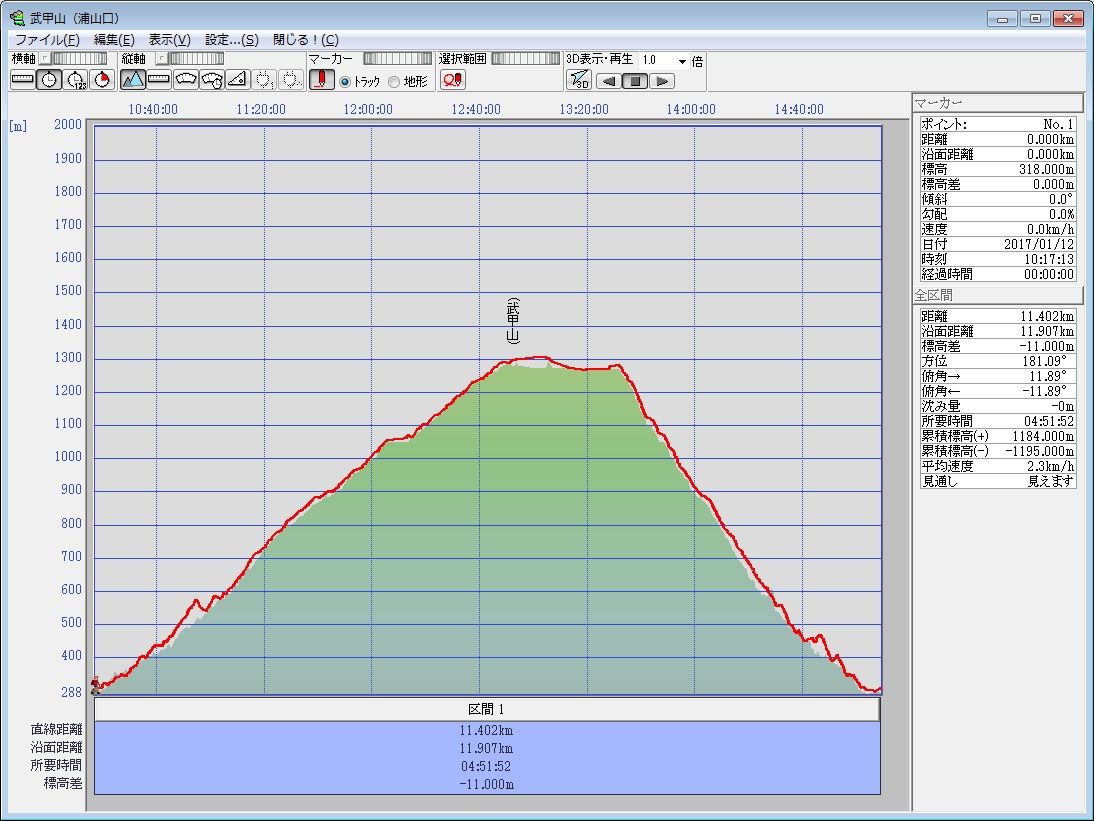Select the 地形 radio button

pos(394,82)
